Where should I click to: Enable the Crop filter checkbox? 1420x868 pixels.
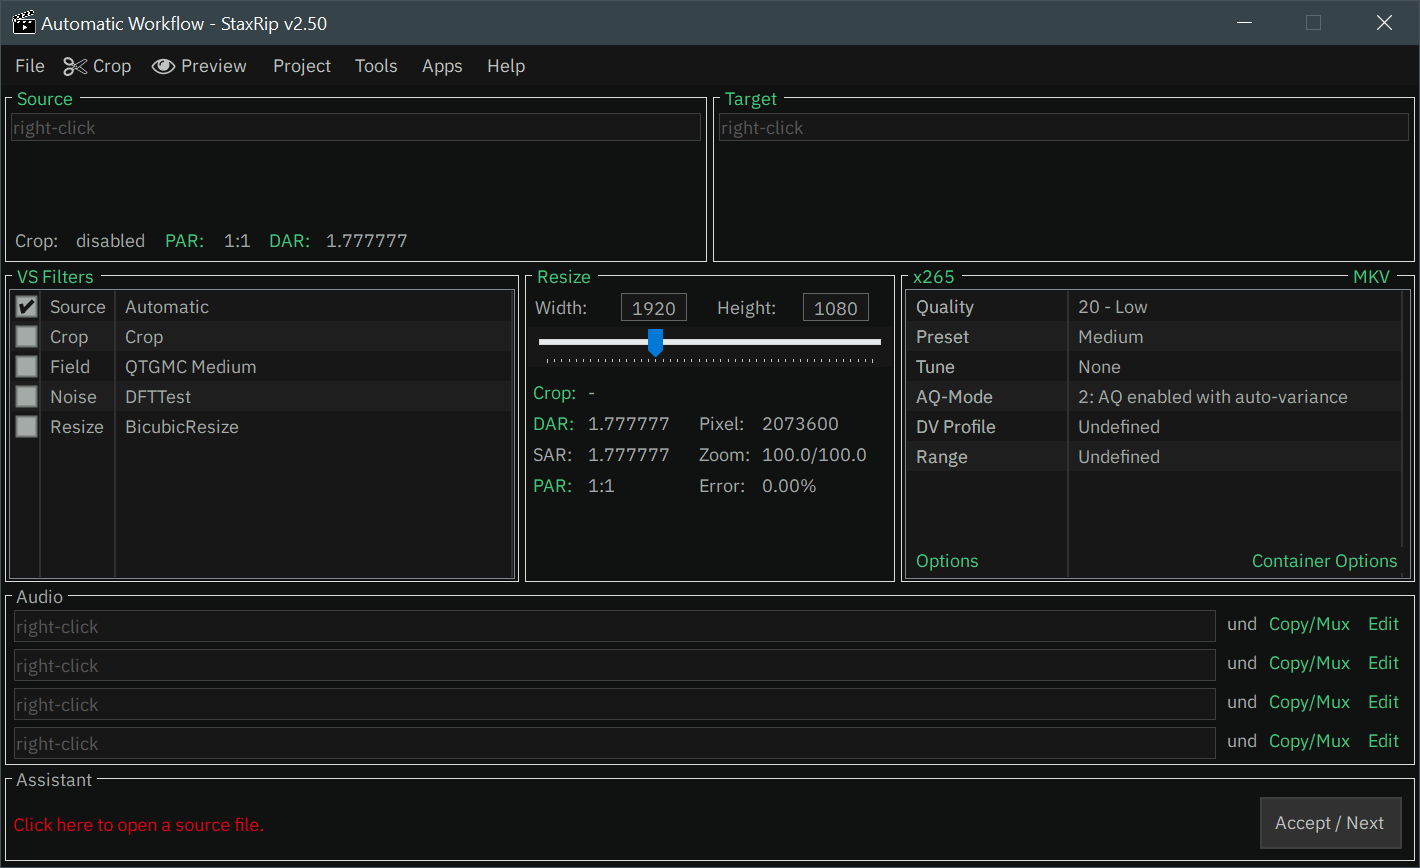tap(27, 337)
